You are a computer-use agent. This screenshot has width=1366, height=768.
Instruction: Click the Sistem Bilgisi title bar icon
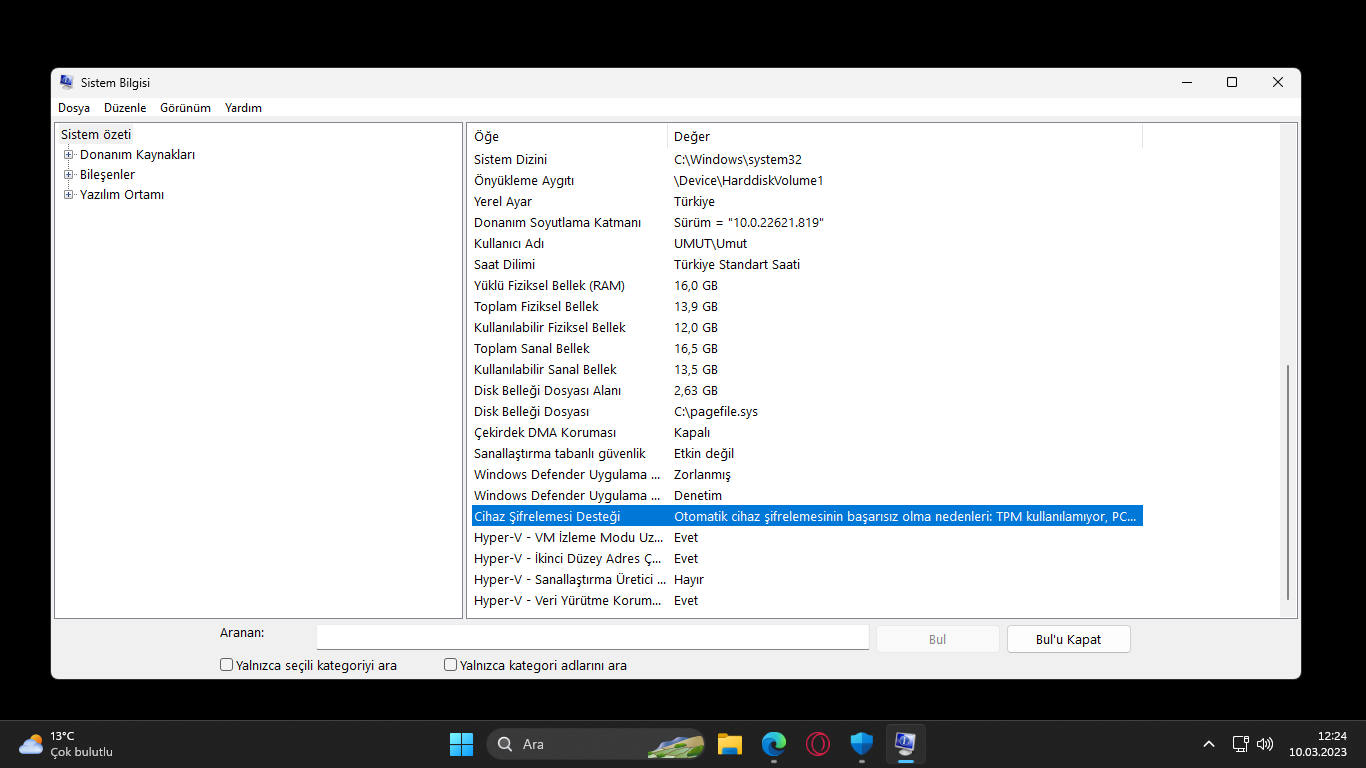pos(67,83)
